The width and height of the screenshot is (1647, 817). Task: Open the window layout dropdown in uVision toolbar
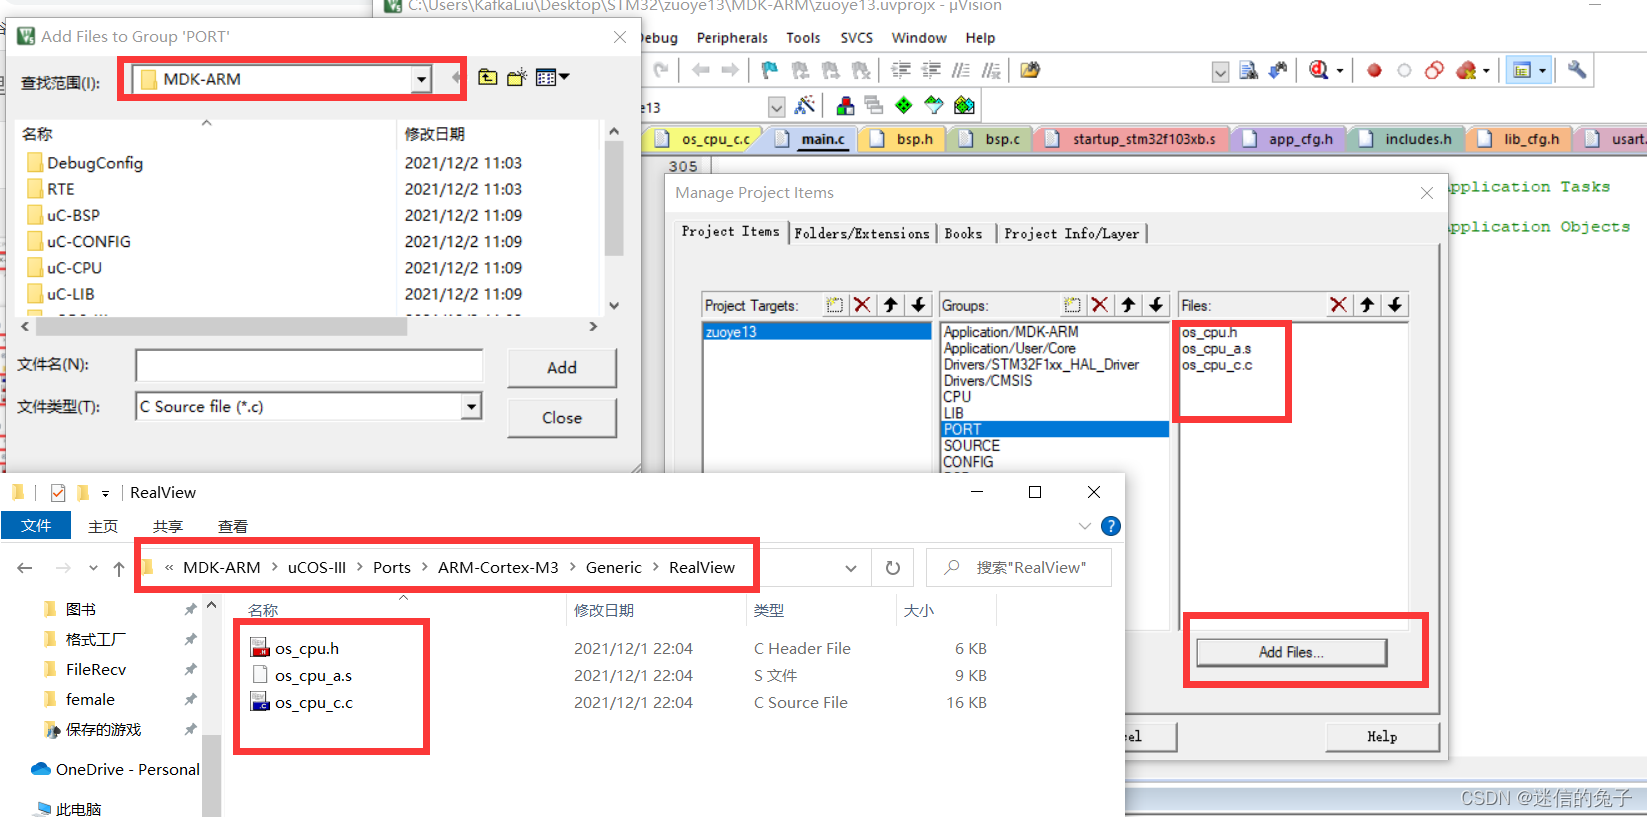click(x=1543, y=70)
